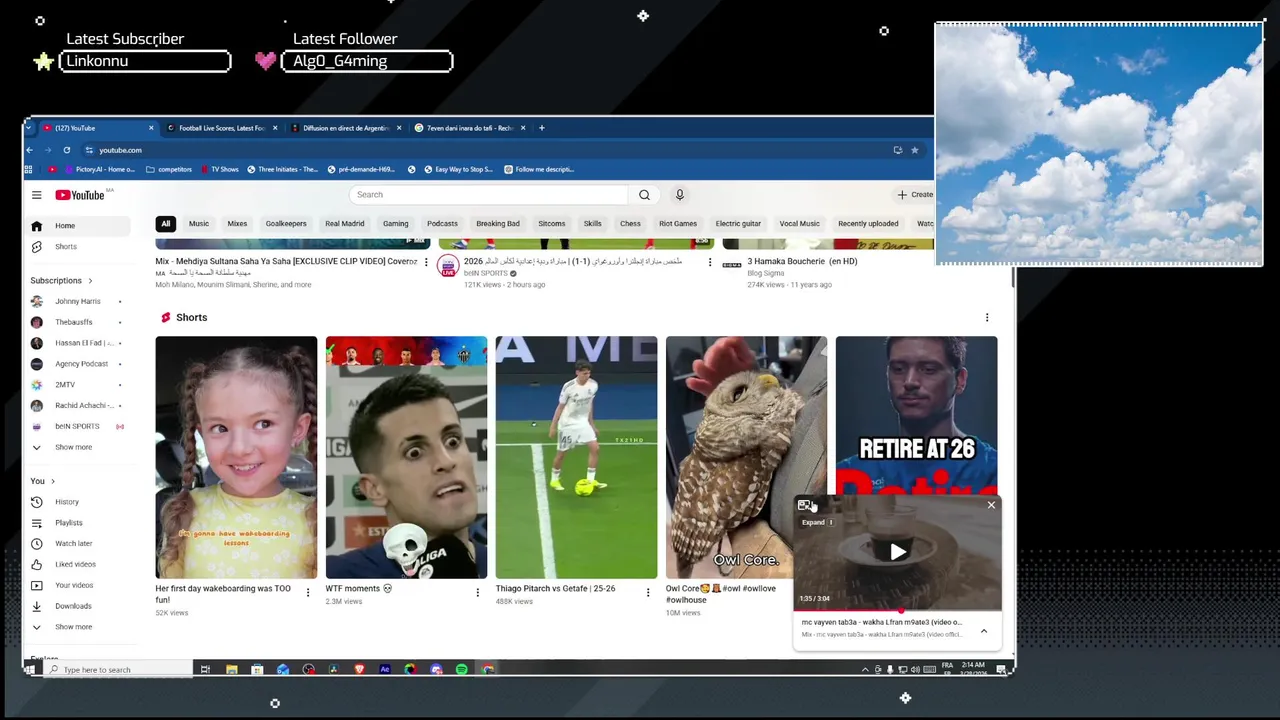Open the Retire at 26 thumbnail

click(916, 415)
